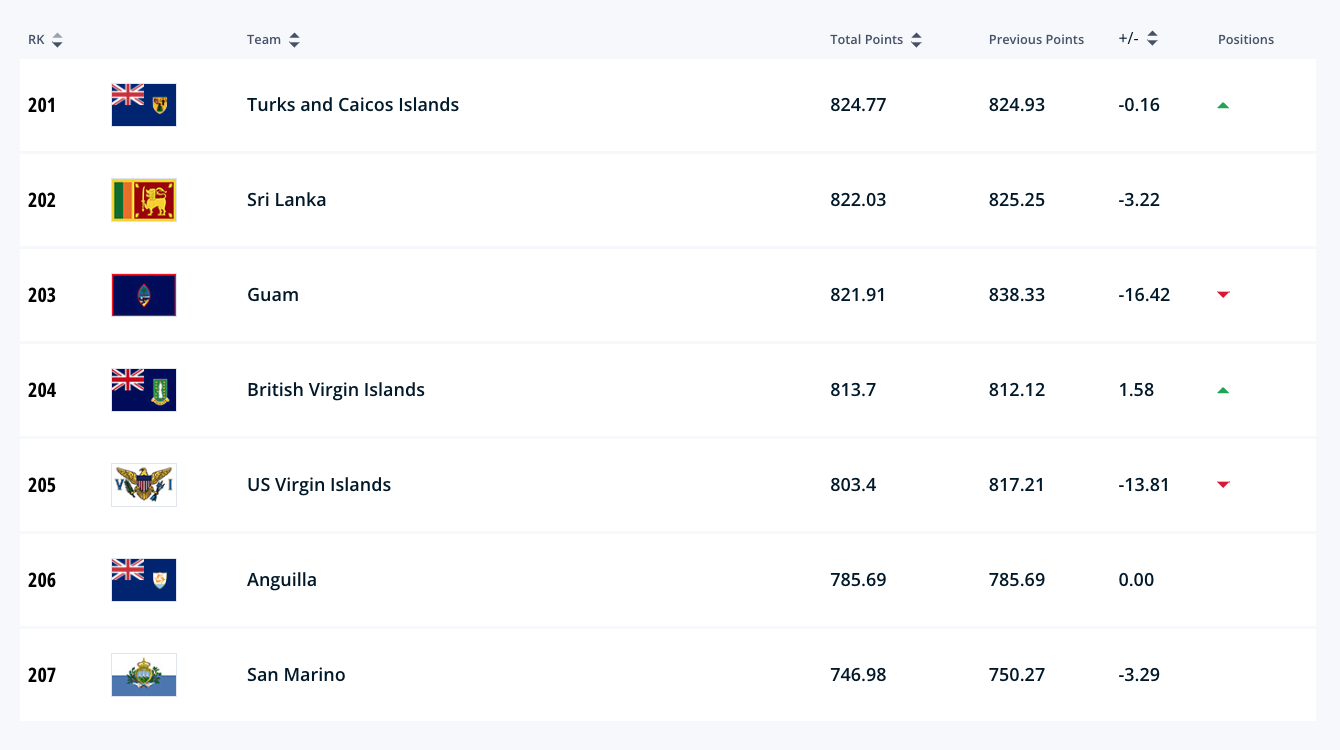Click green up arrow for Turks and Caicos

[1222, 105]
